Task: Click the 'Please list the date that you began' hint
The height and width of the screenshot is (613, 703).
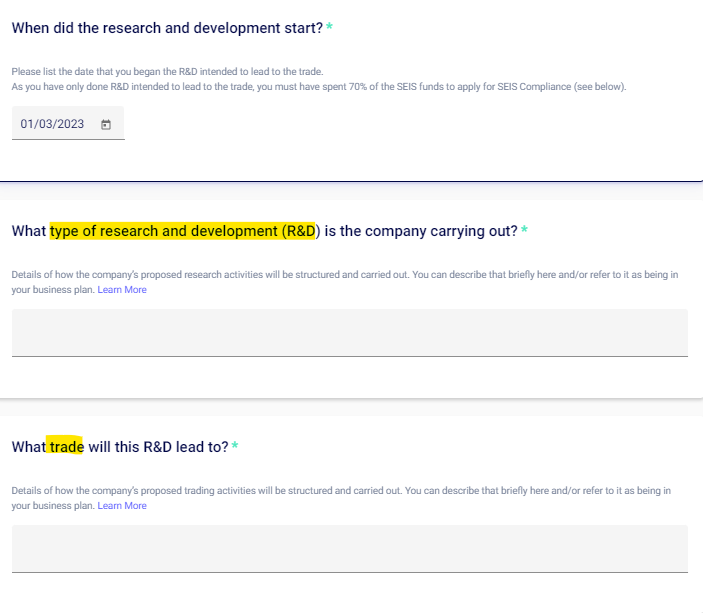Action: [x=167, y=72]
